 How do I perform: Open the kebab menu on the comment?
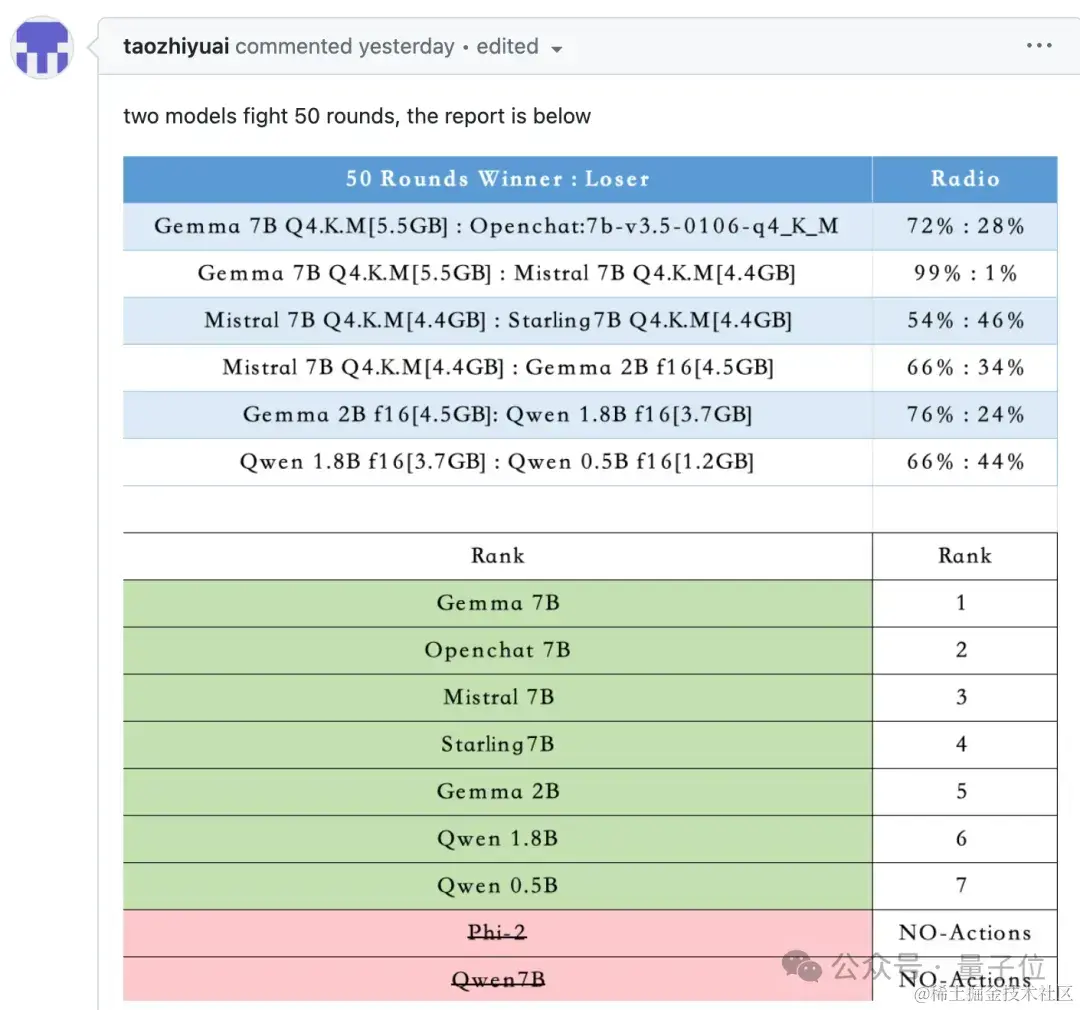pyautogui.click(x=1039, y=45)
